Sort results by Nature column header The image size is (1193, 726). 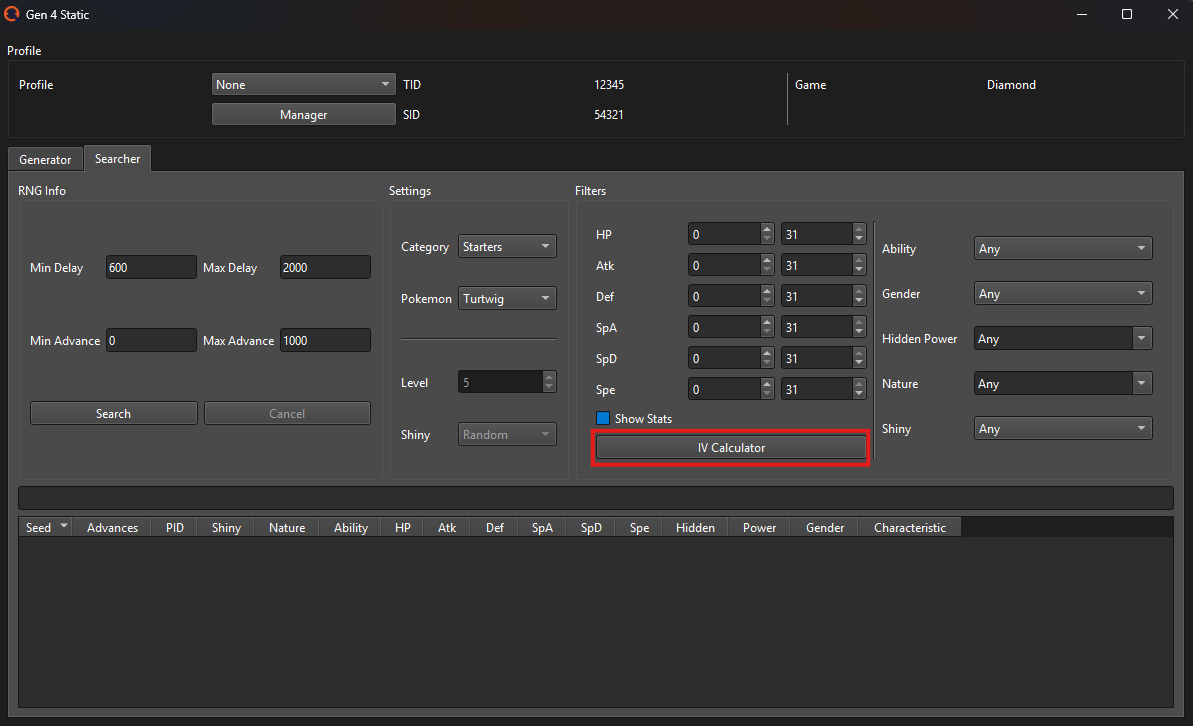tap(287, 527)
